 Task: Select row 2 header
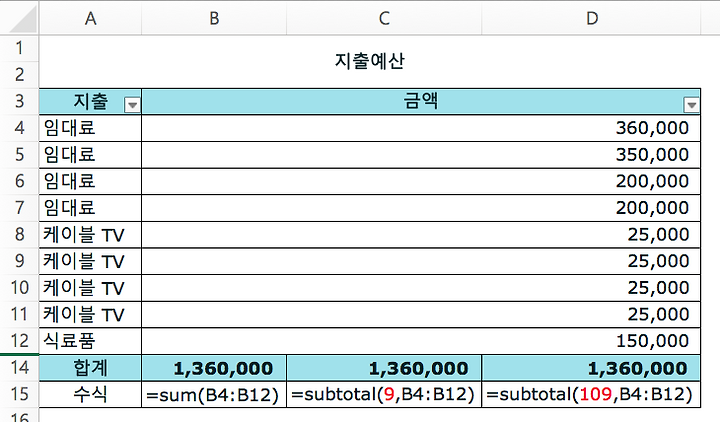19,74
